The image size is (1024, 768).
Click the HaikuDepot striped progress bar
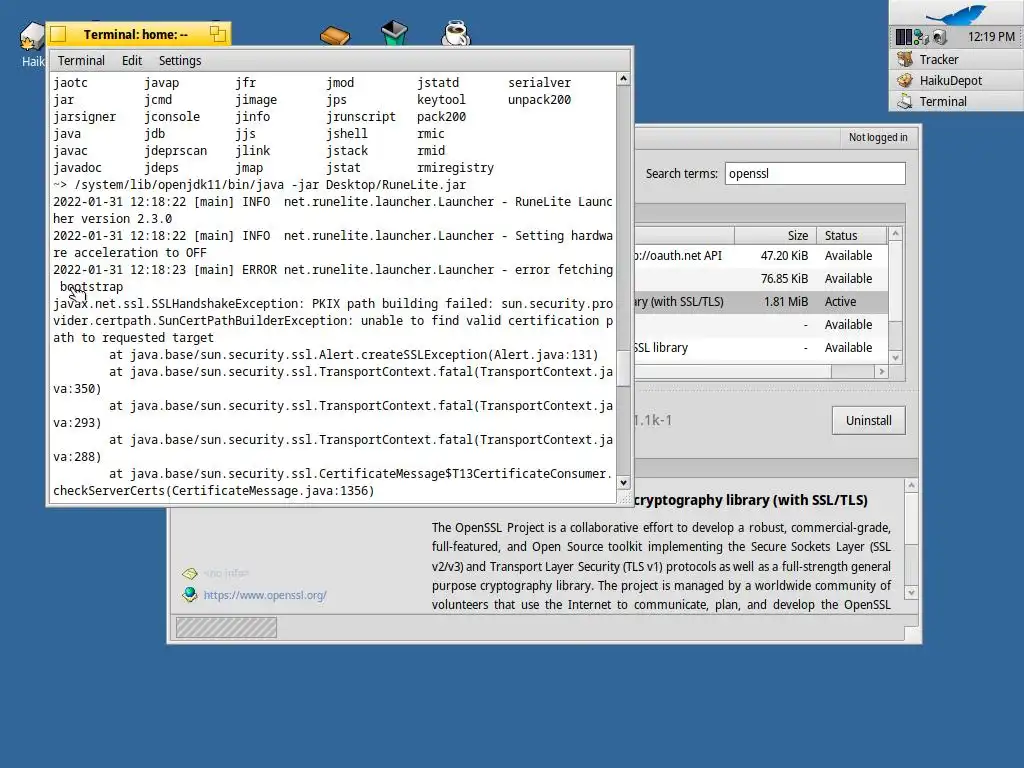point(226,628)
